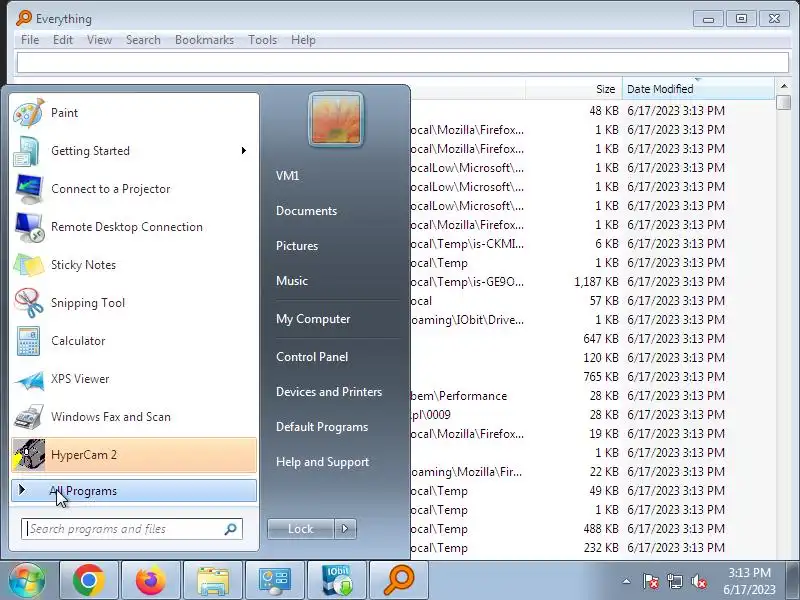Viewport: 800px width, 600px height.
Task: Click the Start orb button
Action: [x=27, y=580]
